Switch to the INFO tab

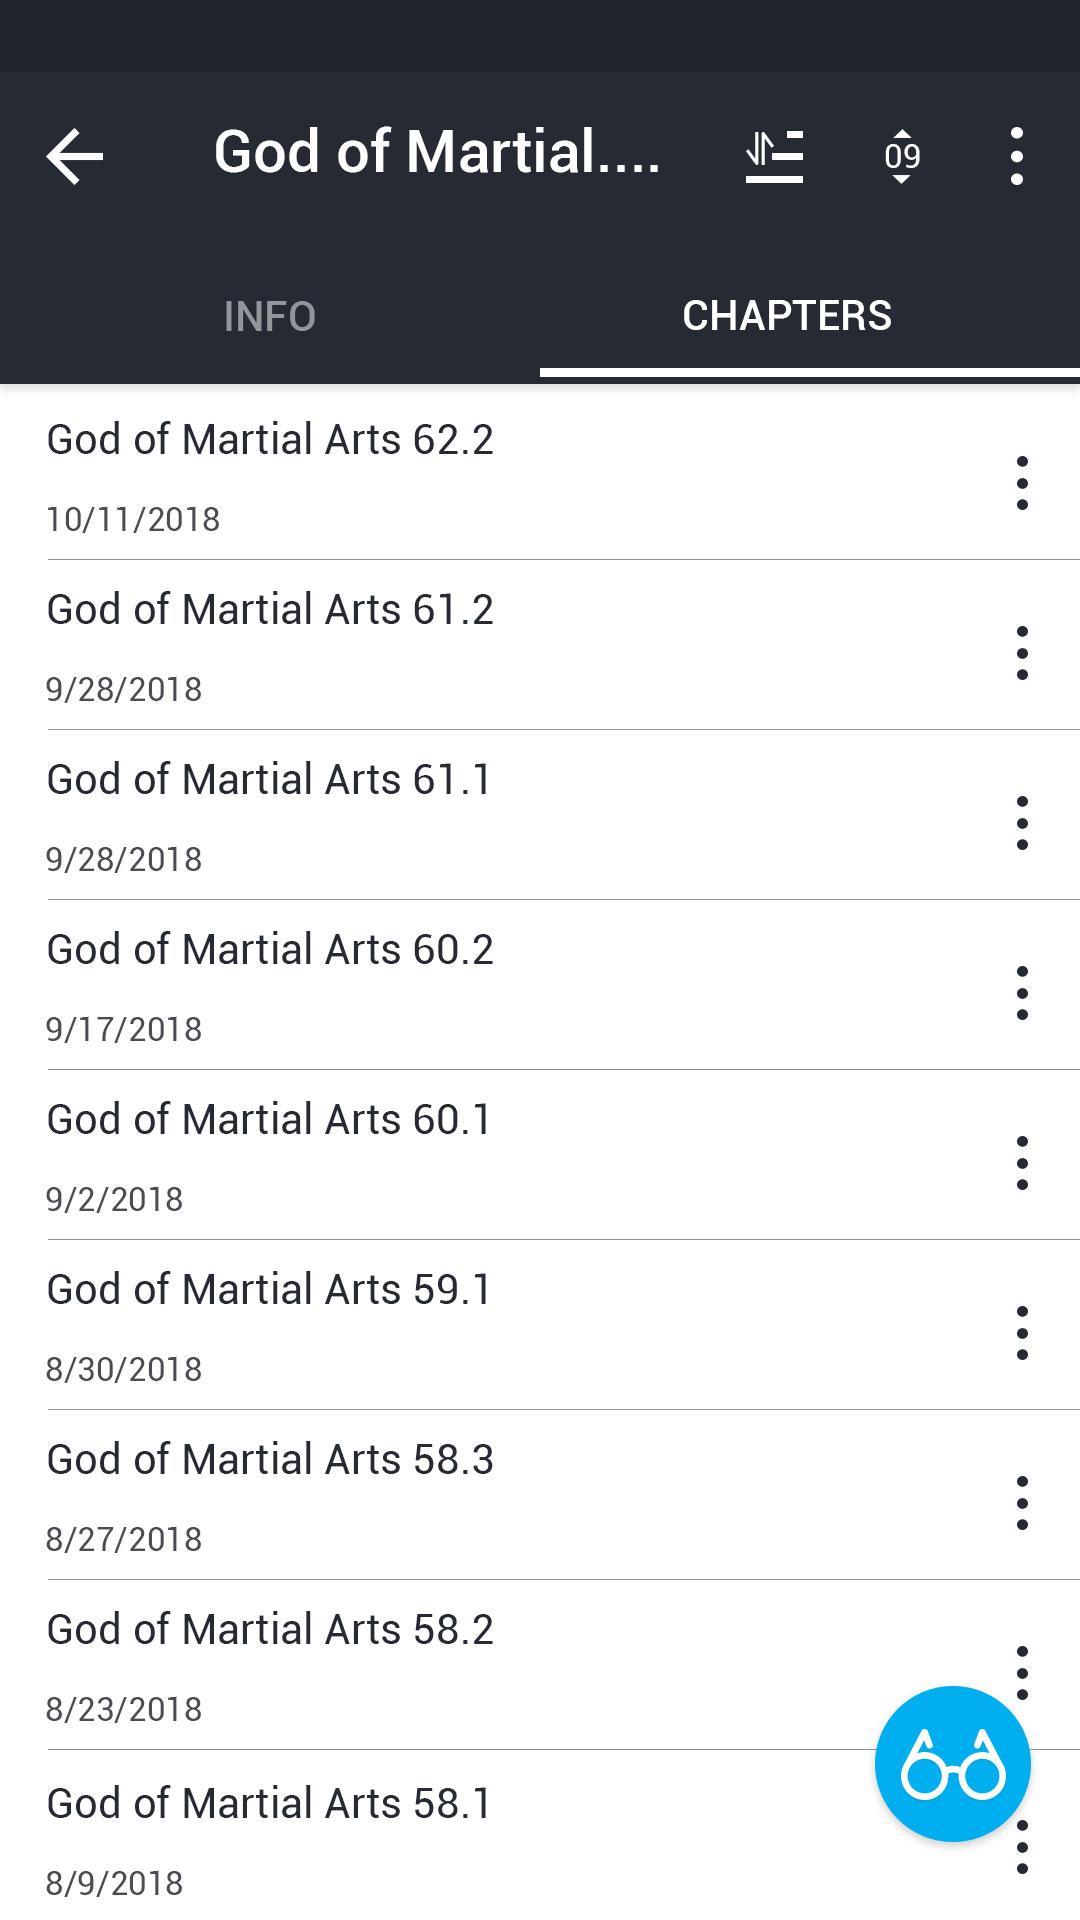(270, 316)
